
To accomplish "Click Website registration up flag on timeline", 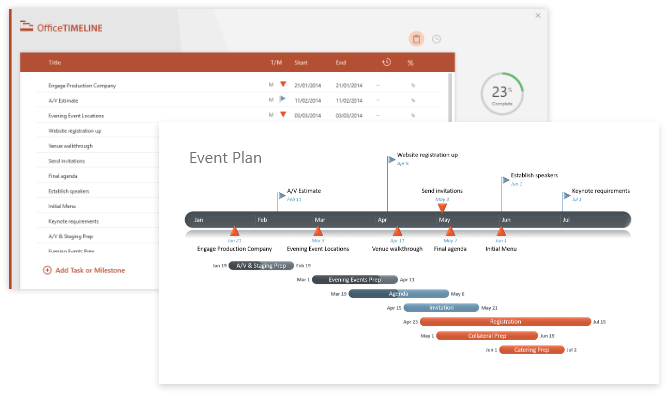I will [x=391, y=160].
